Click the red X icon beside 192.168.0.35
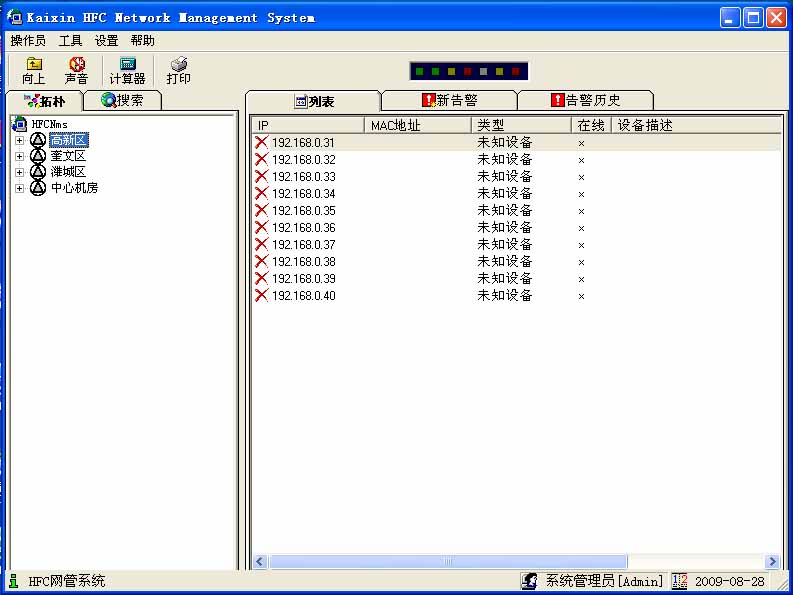The image size is (793, 595). [261, 211]
